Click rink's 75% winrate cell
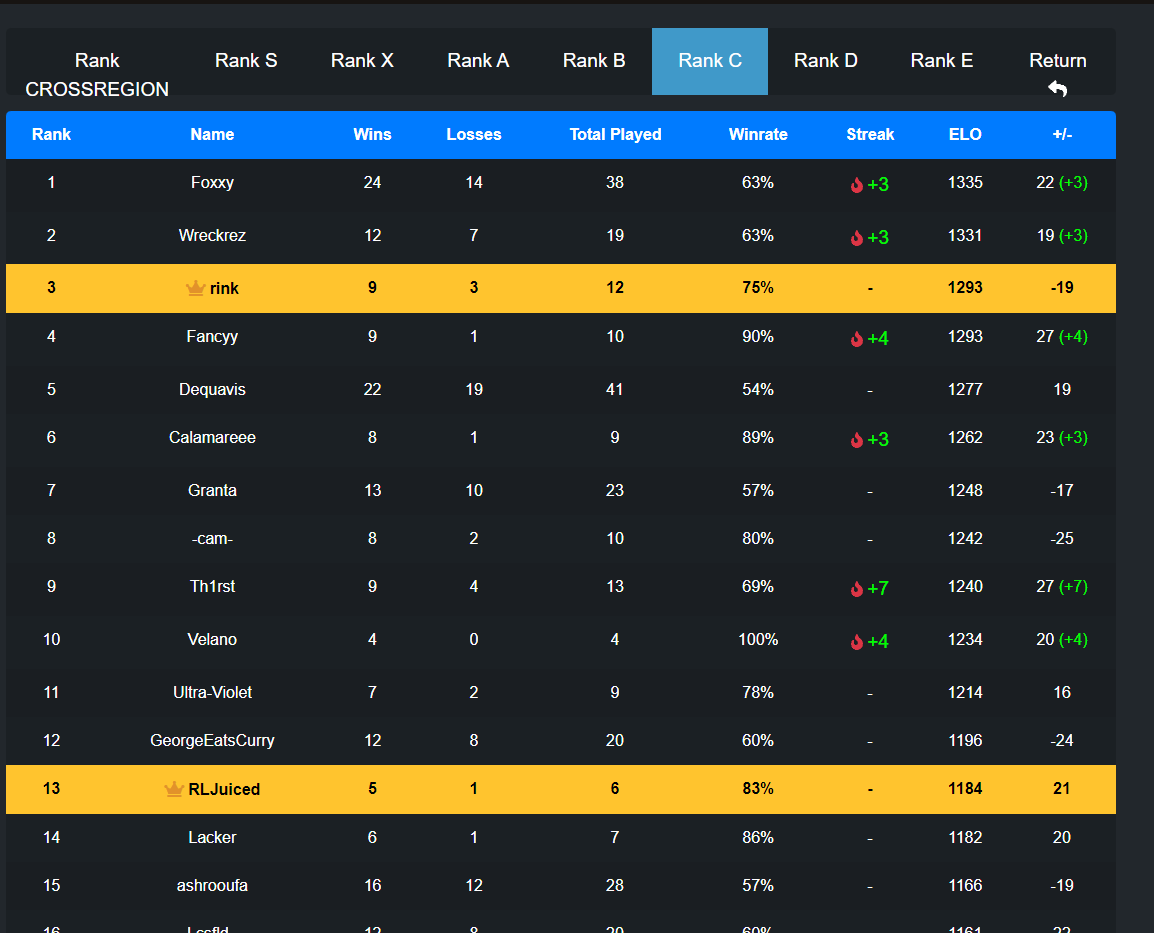The height and width of the screenshot is (933, 1154). click(x=758, y=288)
